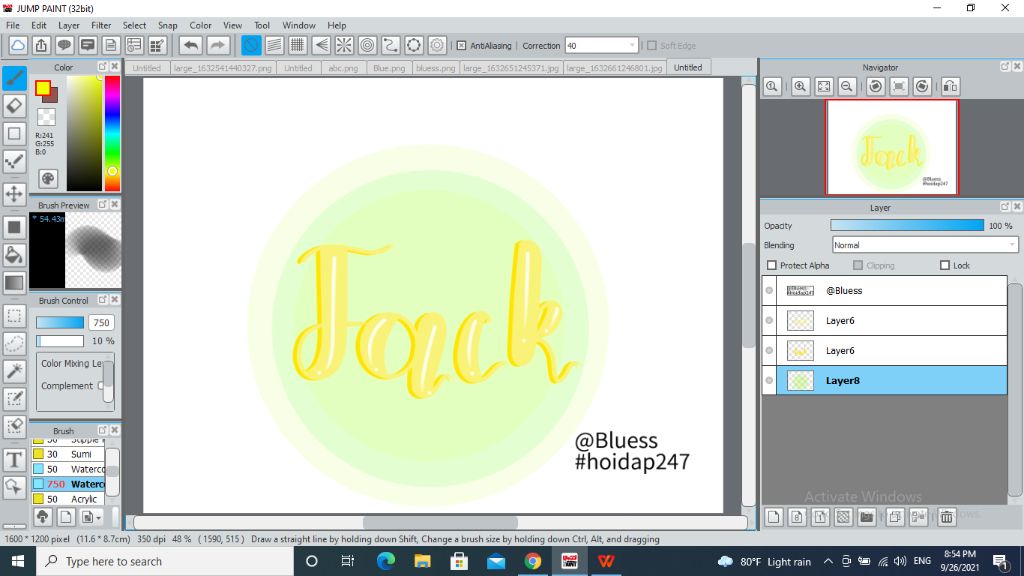This screenshot has width=1024, height=576.
Task: Open the Correction value dropdown
Action: click(632, 46)
